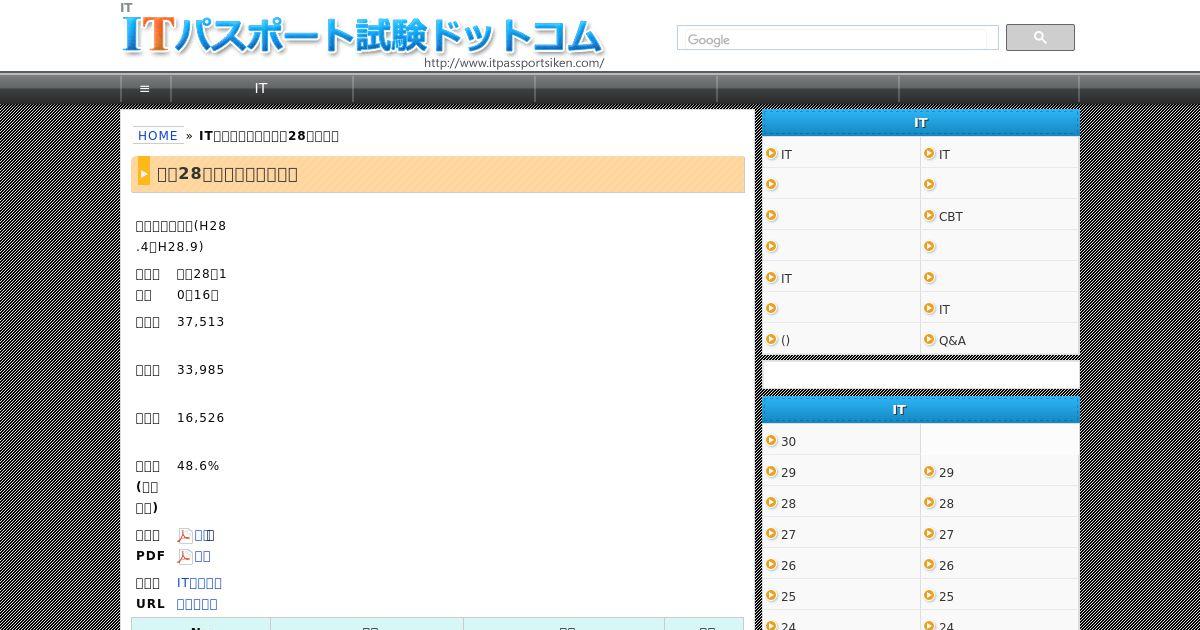Click the http://www.itpassportsiken.com/ text under logo

pyautogui.click(x=514, y=63)
